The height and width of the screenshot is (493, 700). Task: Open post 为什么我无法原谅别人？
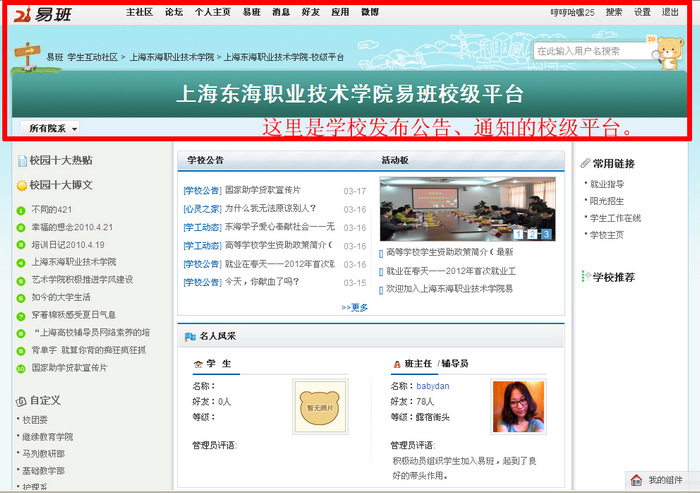270,209
